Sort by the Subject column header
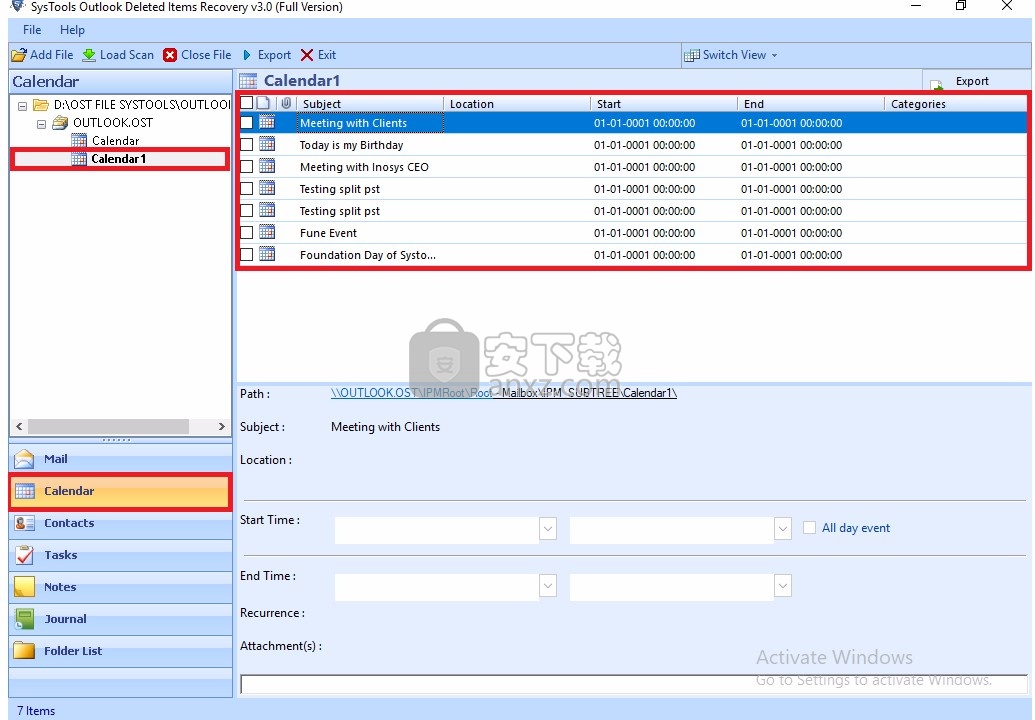The image size is (1035, 720). (370, 104)
